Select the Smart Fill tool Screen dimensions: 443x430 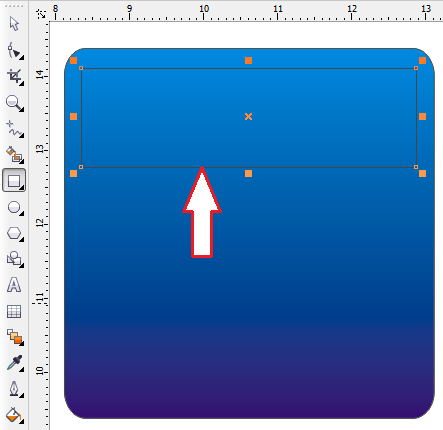coord(14,154)
